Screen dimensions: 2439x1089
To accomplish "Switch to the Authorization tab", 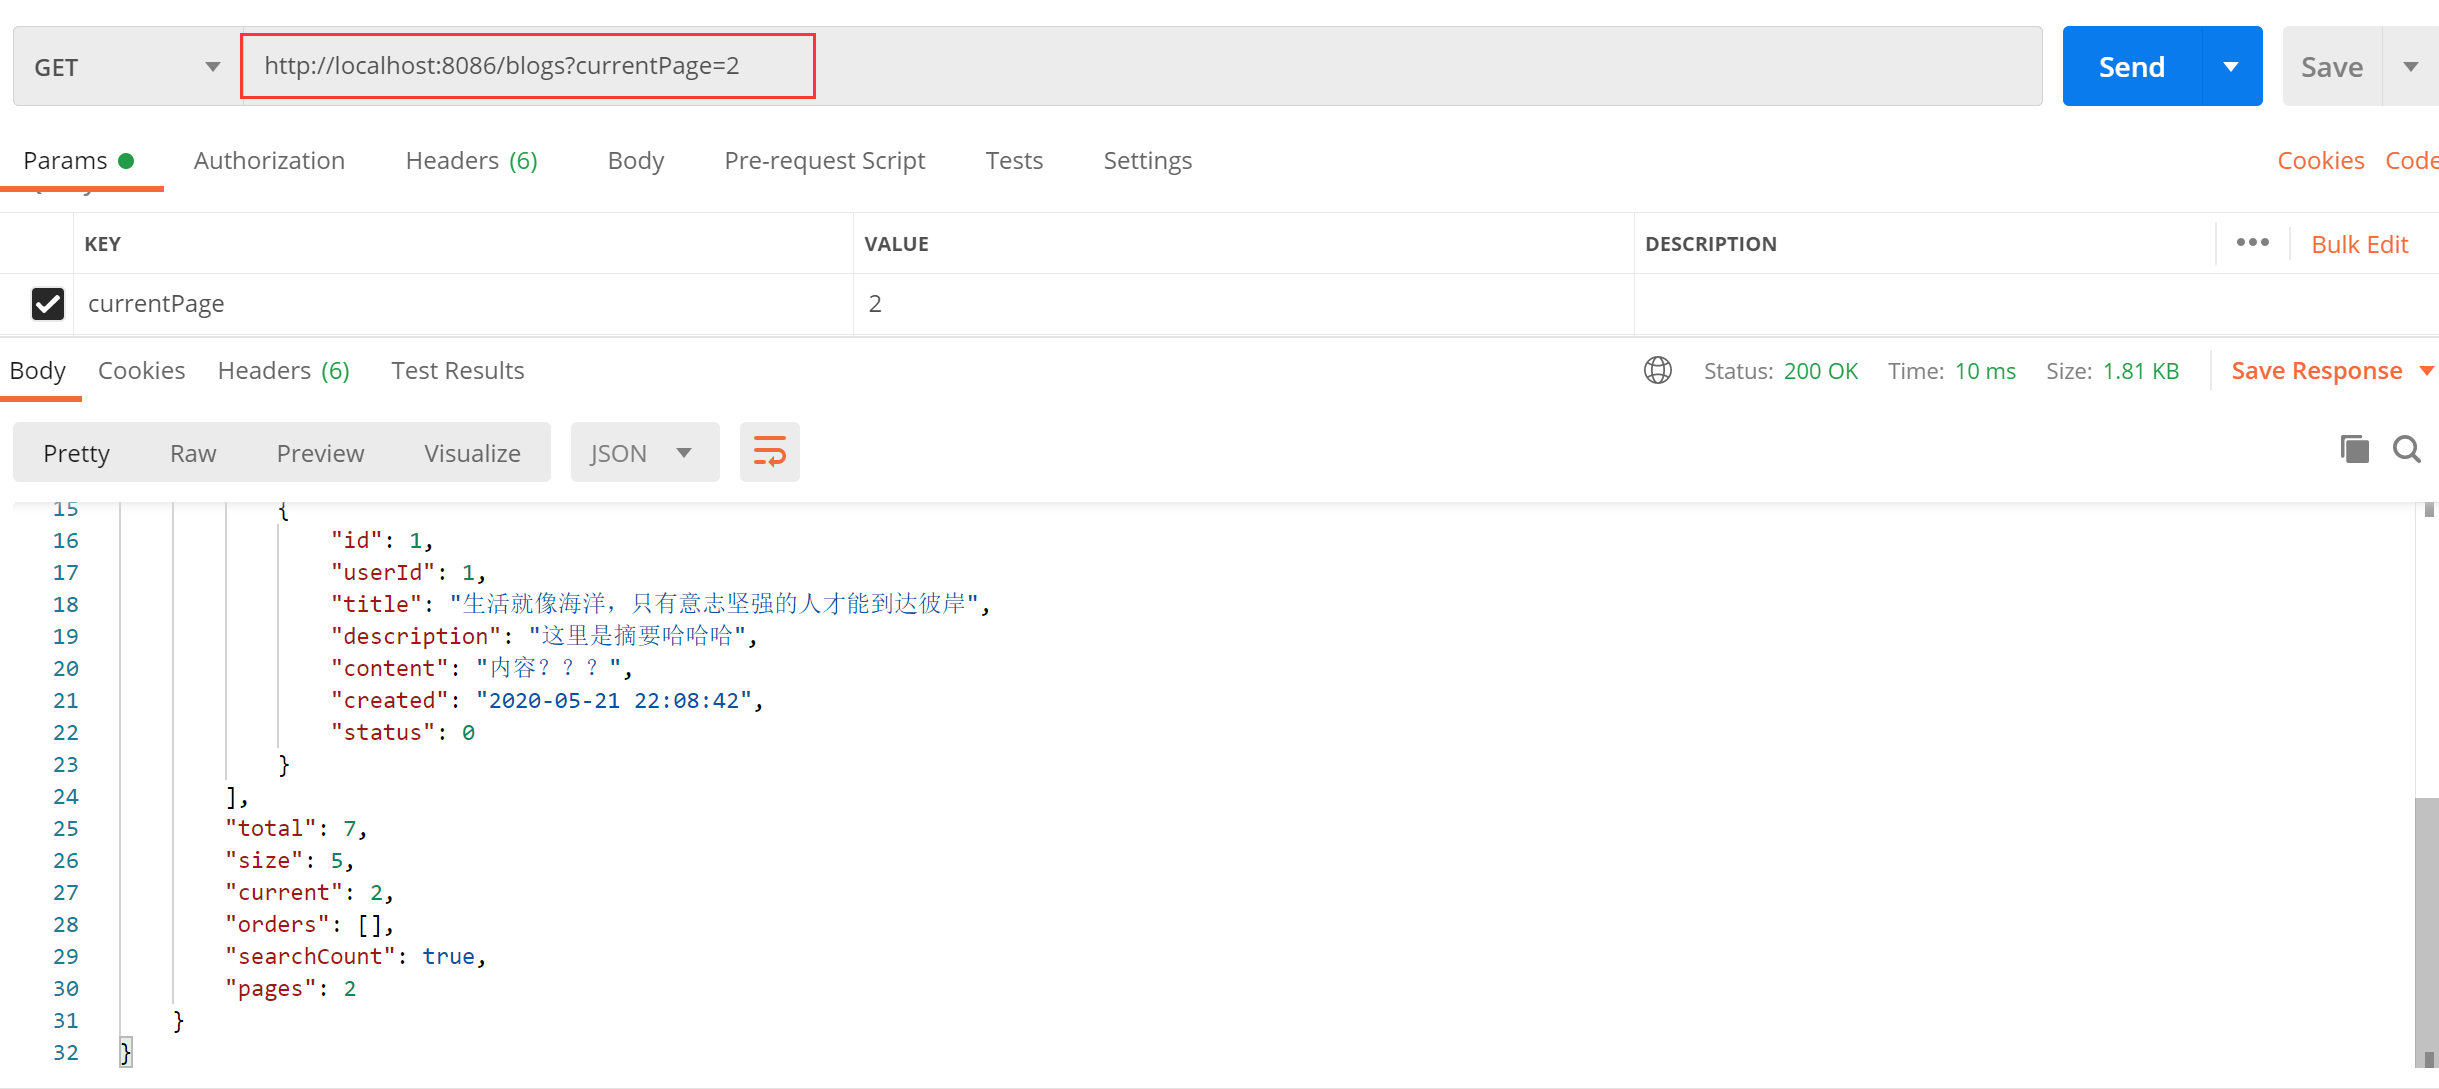I will tap(268, 160).
